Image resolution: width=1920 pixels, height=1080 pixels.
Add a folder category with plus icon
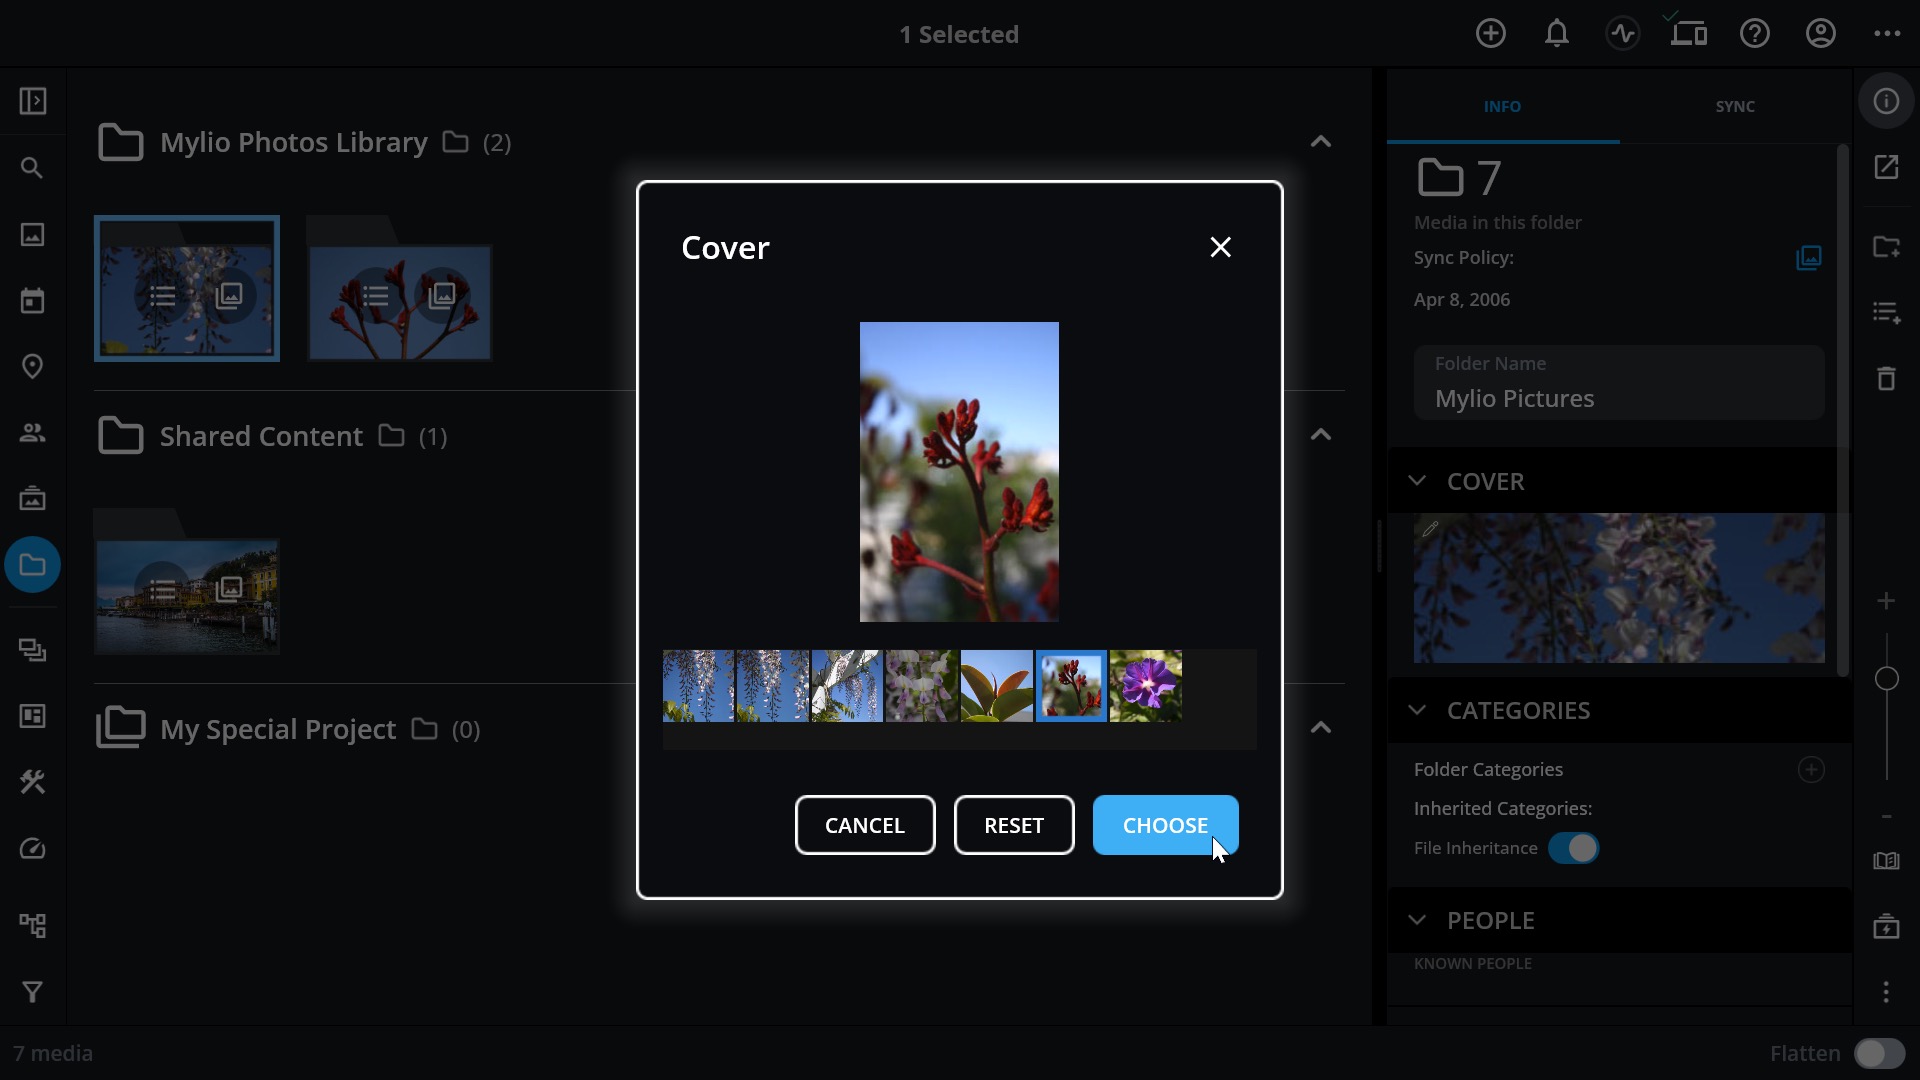(1811, 769)
